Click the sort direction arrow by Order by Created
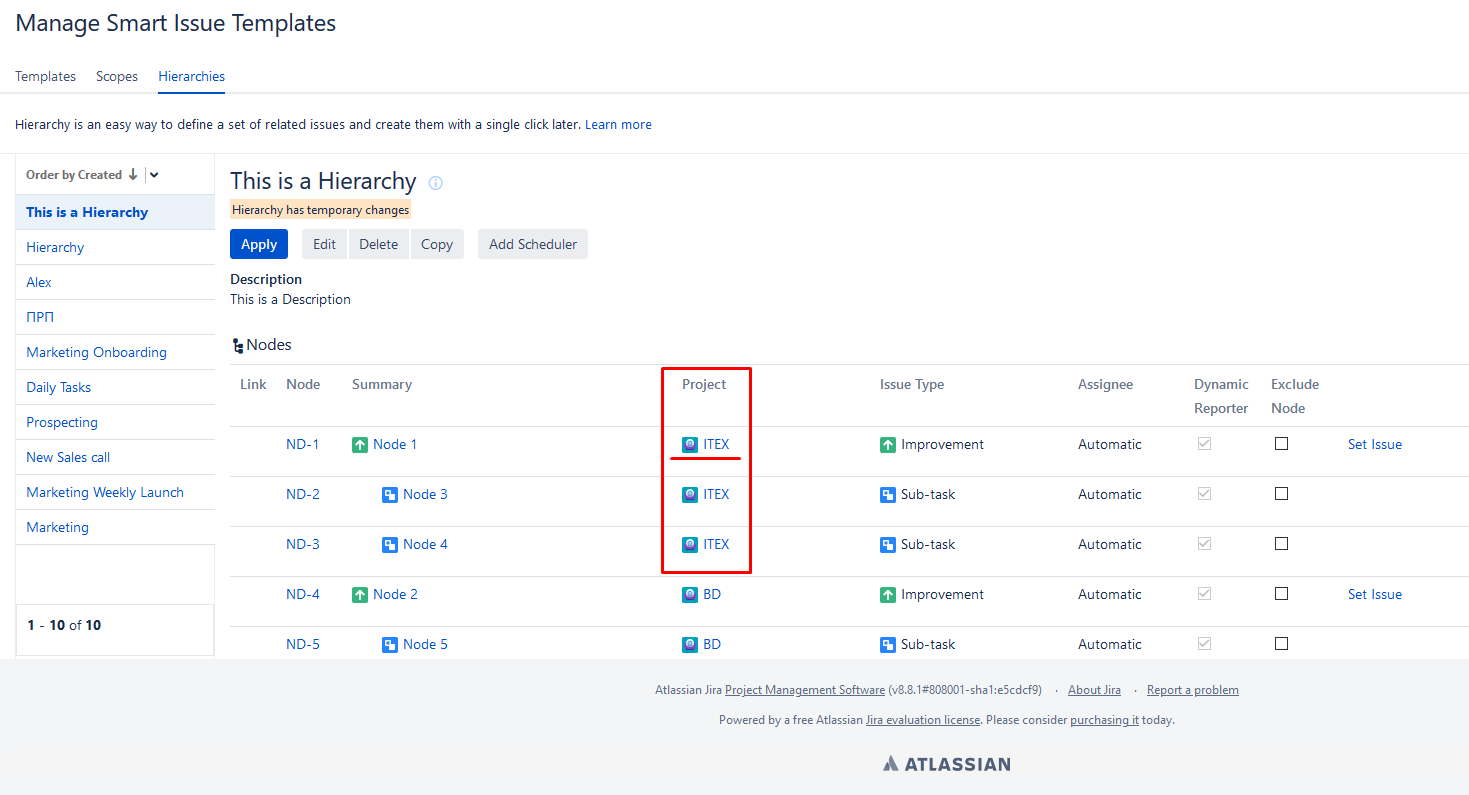The image size is (1469, 795). 133,175
